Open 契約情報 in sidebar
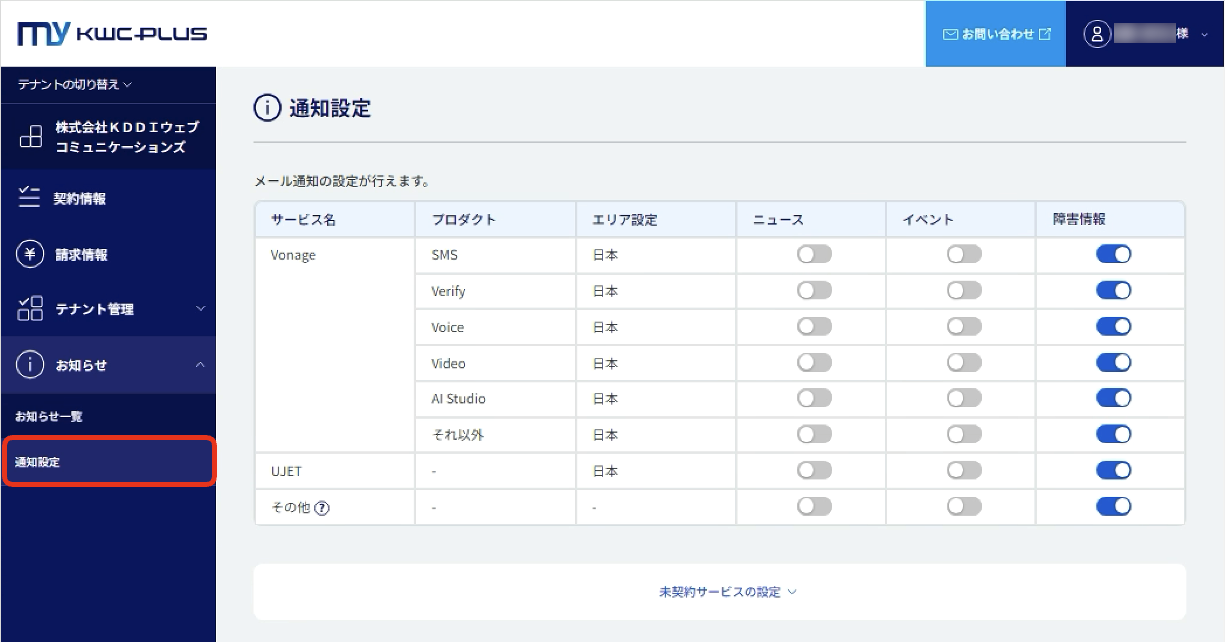The image size is (1226, 642). [108, 198]
